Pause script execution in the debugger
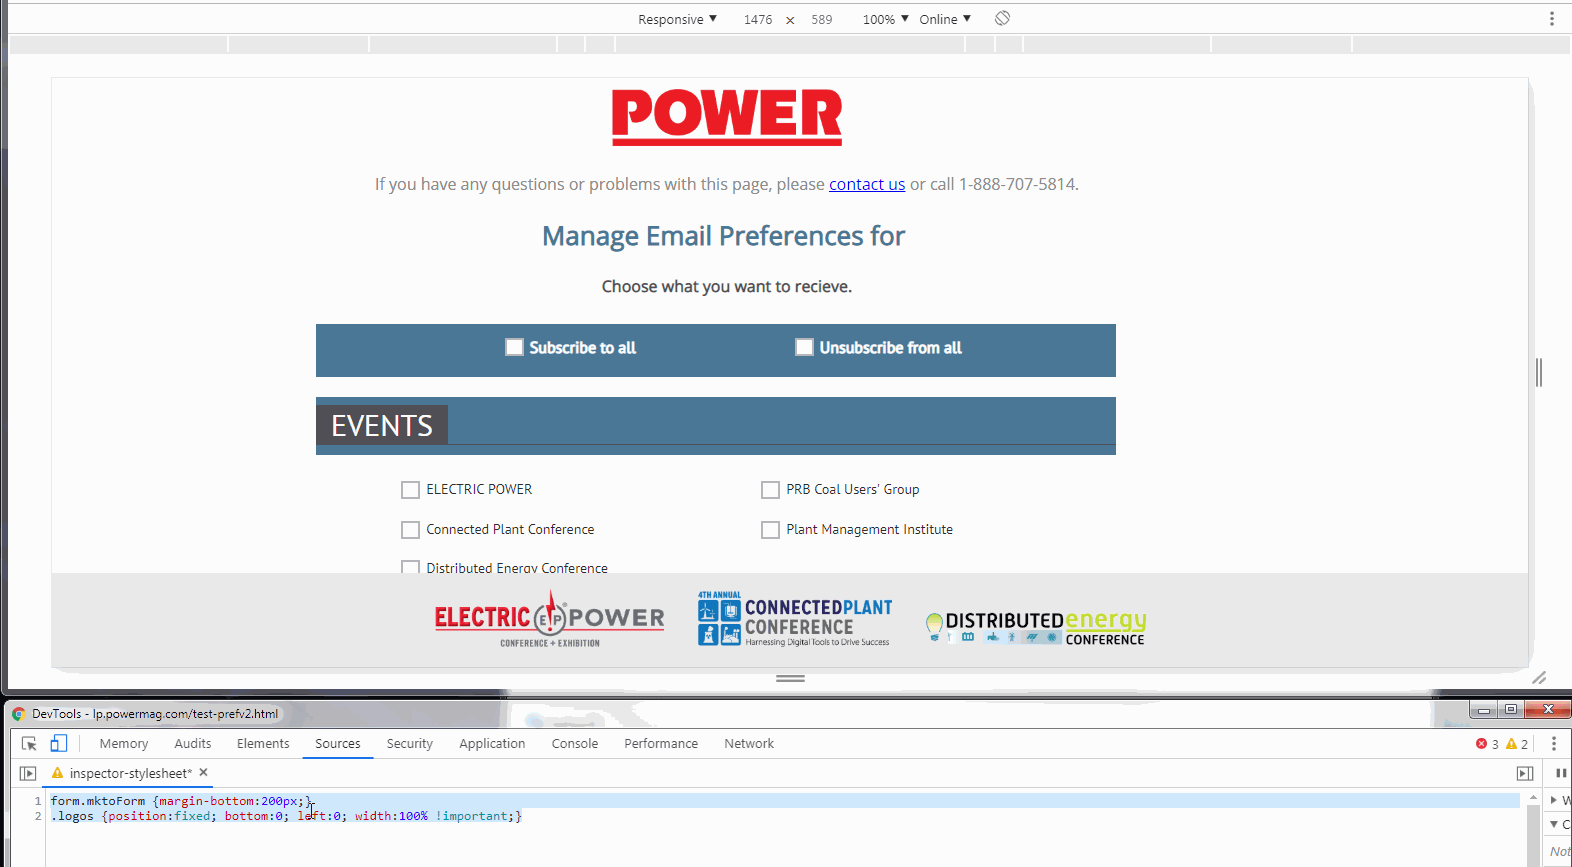Viewport: 1572px width, 867px height. coord(1561,773)
